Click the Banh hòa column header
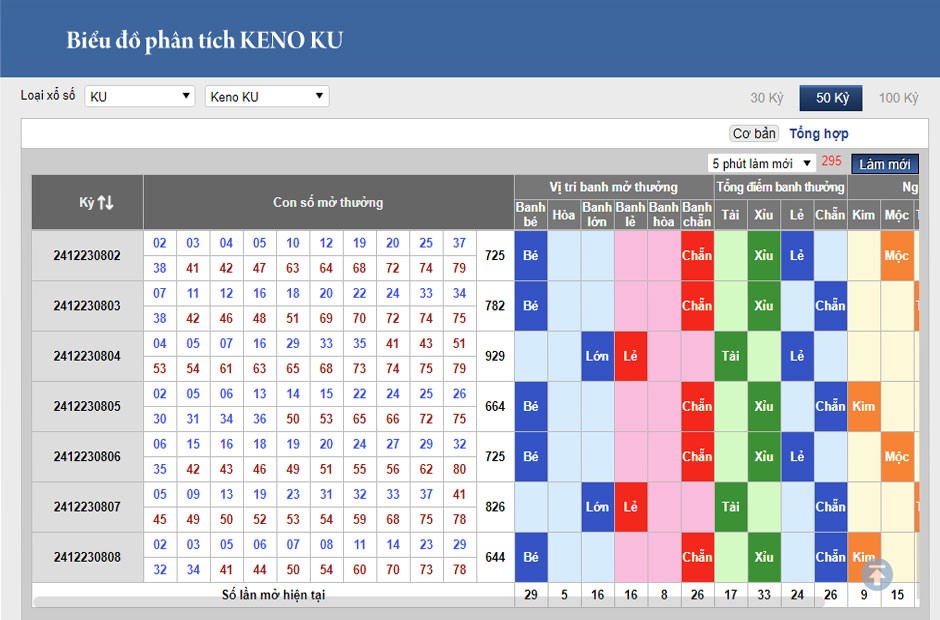This screenshot has width=940, height=620. [x=664, y=215]
